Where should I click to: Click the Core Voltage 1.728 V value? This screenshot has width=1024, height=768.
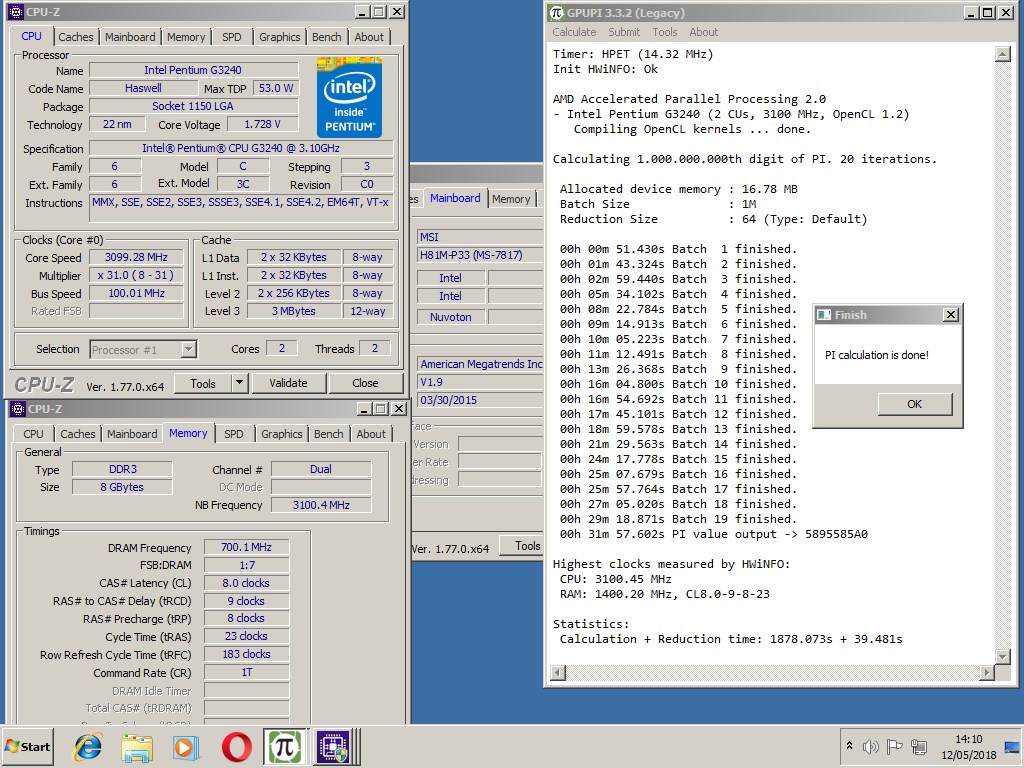[x=263, y=124]
